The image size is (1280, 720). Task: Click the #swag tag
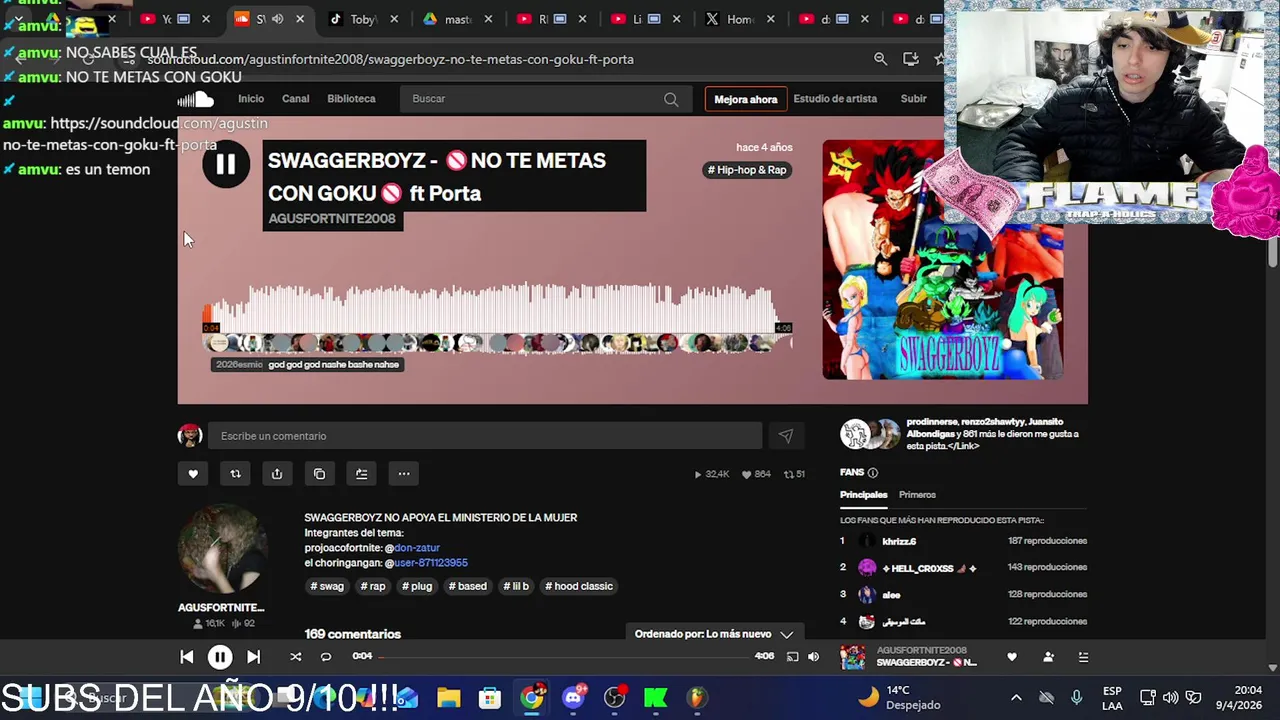pyautogui.click(x=327, y=586)
